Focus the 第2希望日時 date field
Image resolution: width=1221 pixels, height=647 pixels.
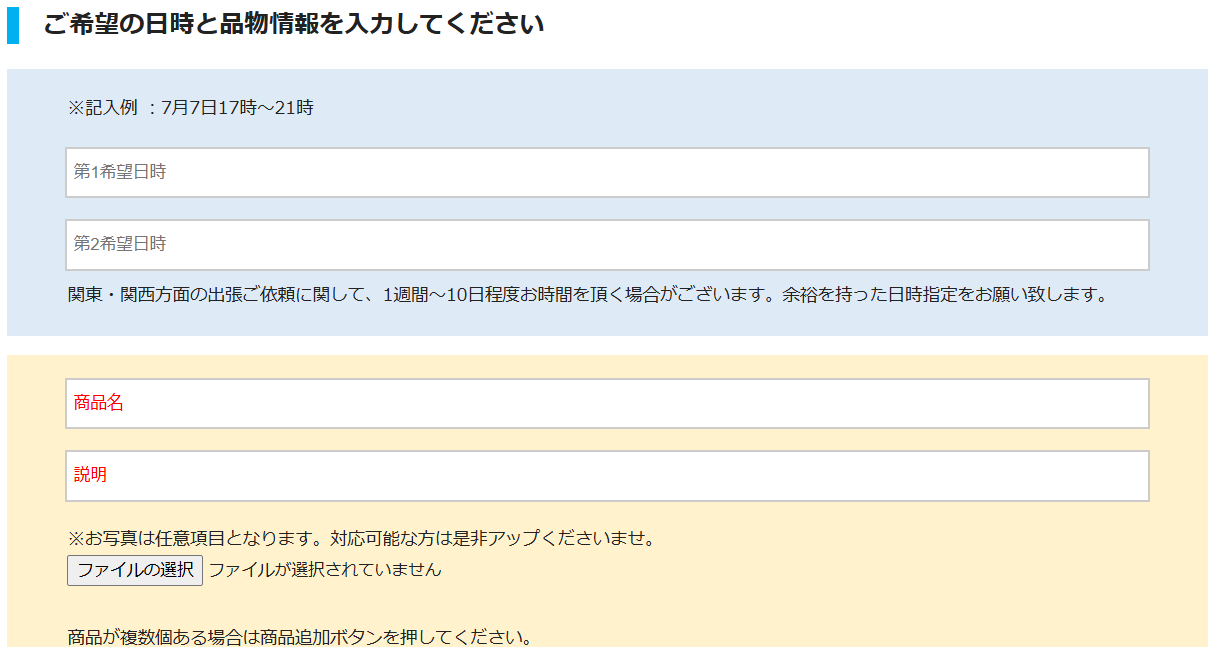607,245
